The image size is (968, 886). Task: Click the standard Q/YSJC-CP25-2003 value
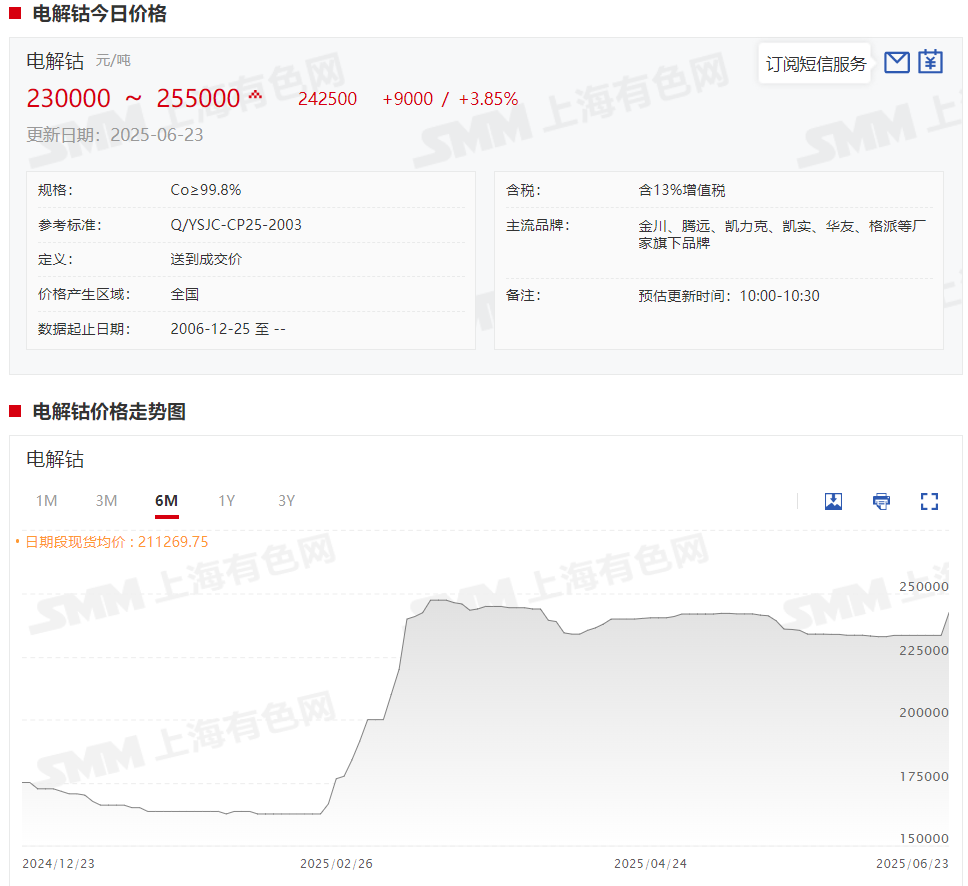pos(236,225)
